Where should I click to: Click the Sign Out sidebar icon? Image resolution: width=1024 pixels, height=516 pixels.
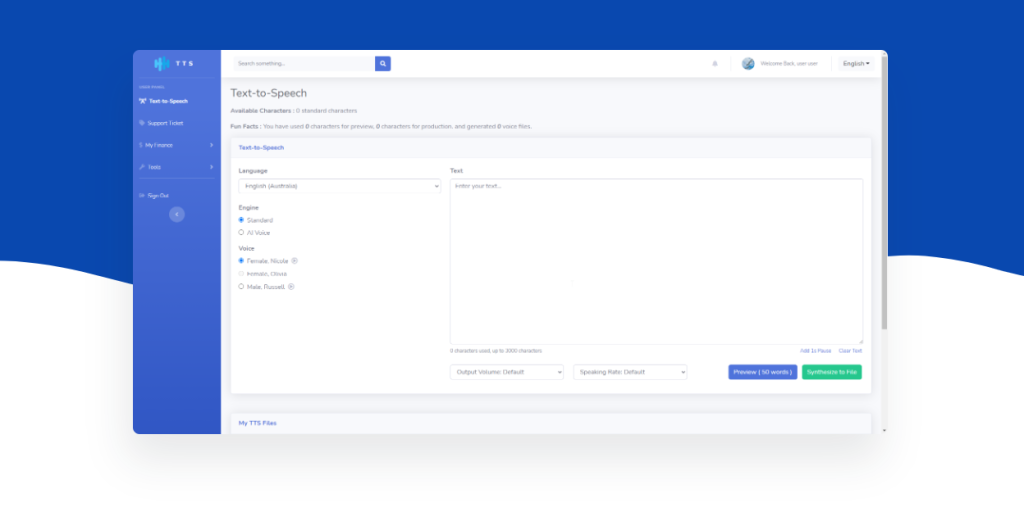coord(142,196)
